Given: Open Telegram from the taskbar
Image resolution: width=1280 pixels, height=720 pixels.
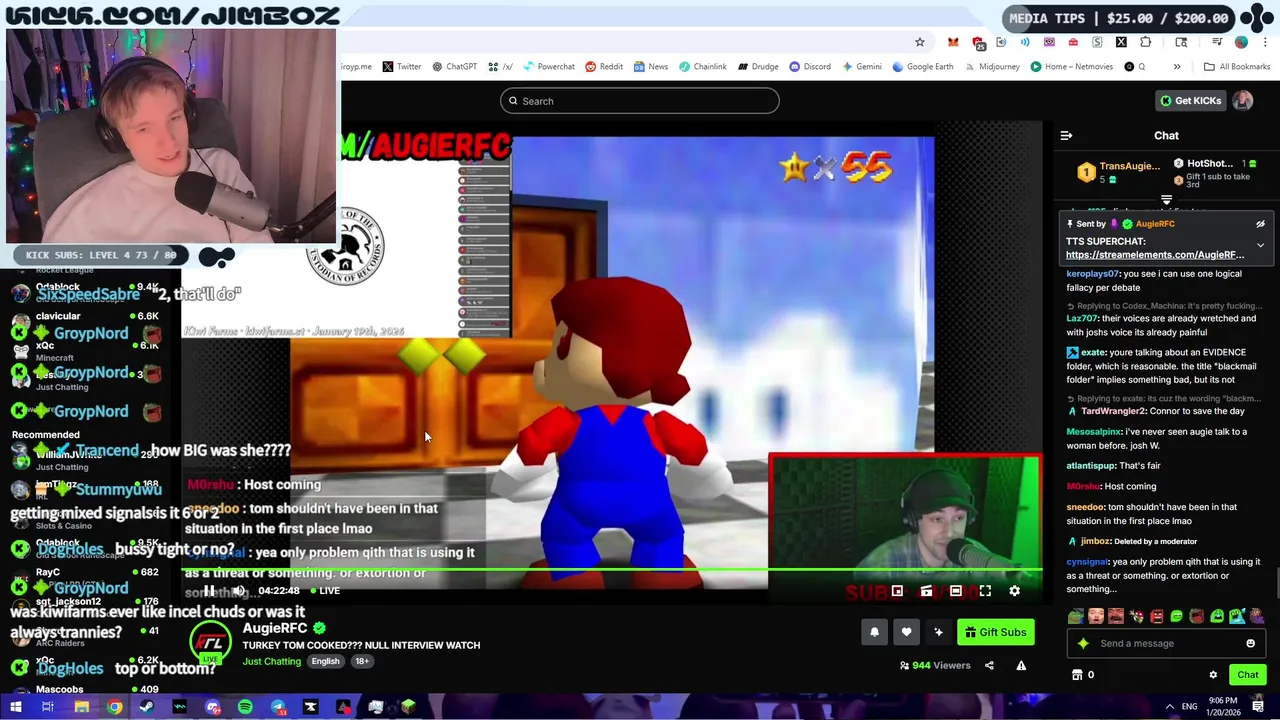Looking at the screenshot, I should click(278, 707).
